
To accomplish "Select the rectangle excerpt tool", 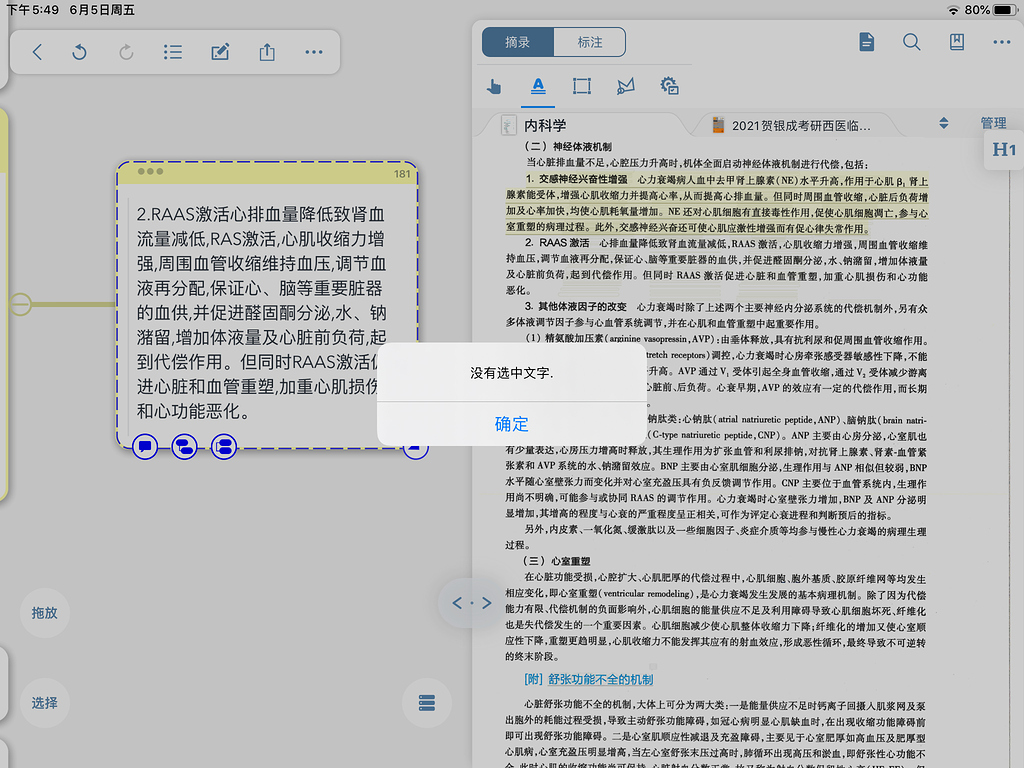I will [582, 87].
